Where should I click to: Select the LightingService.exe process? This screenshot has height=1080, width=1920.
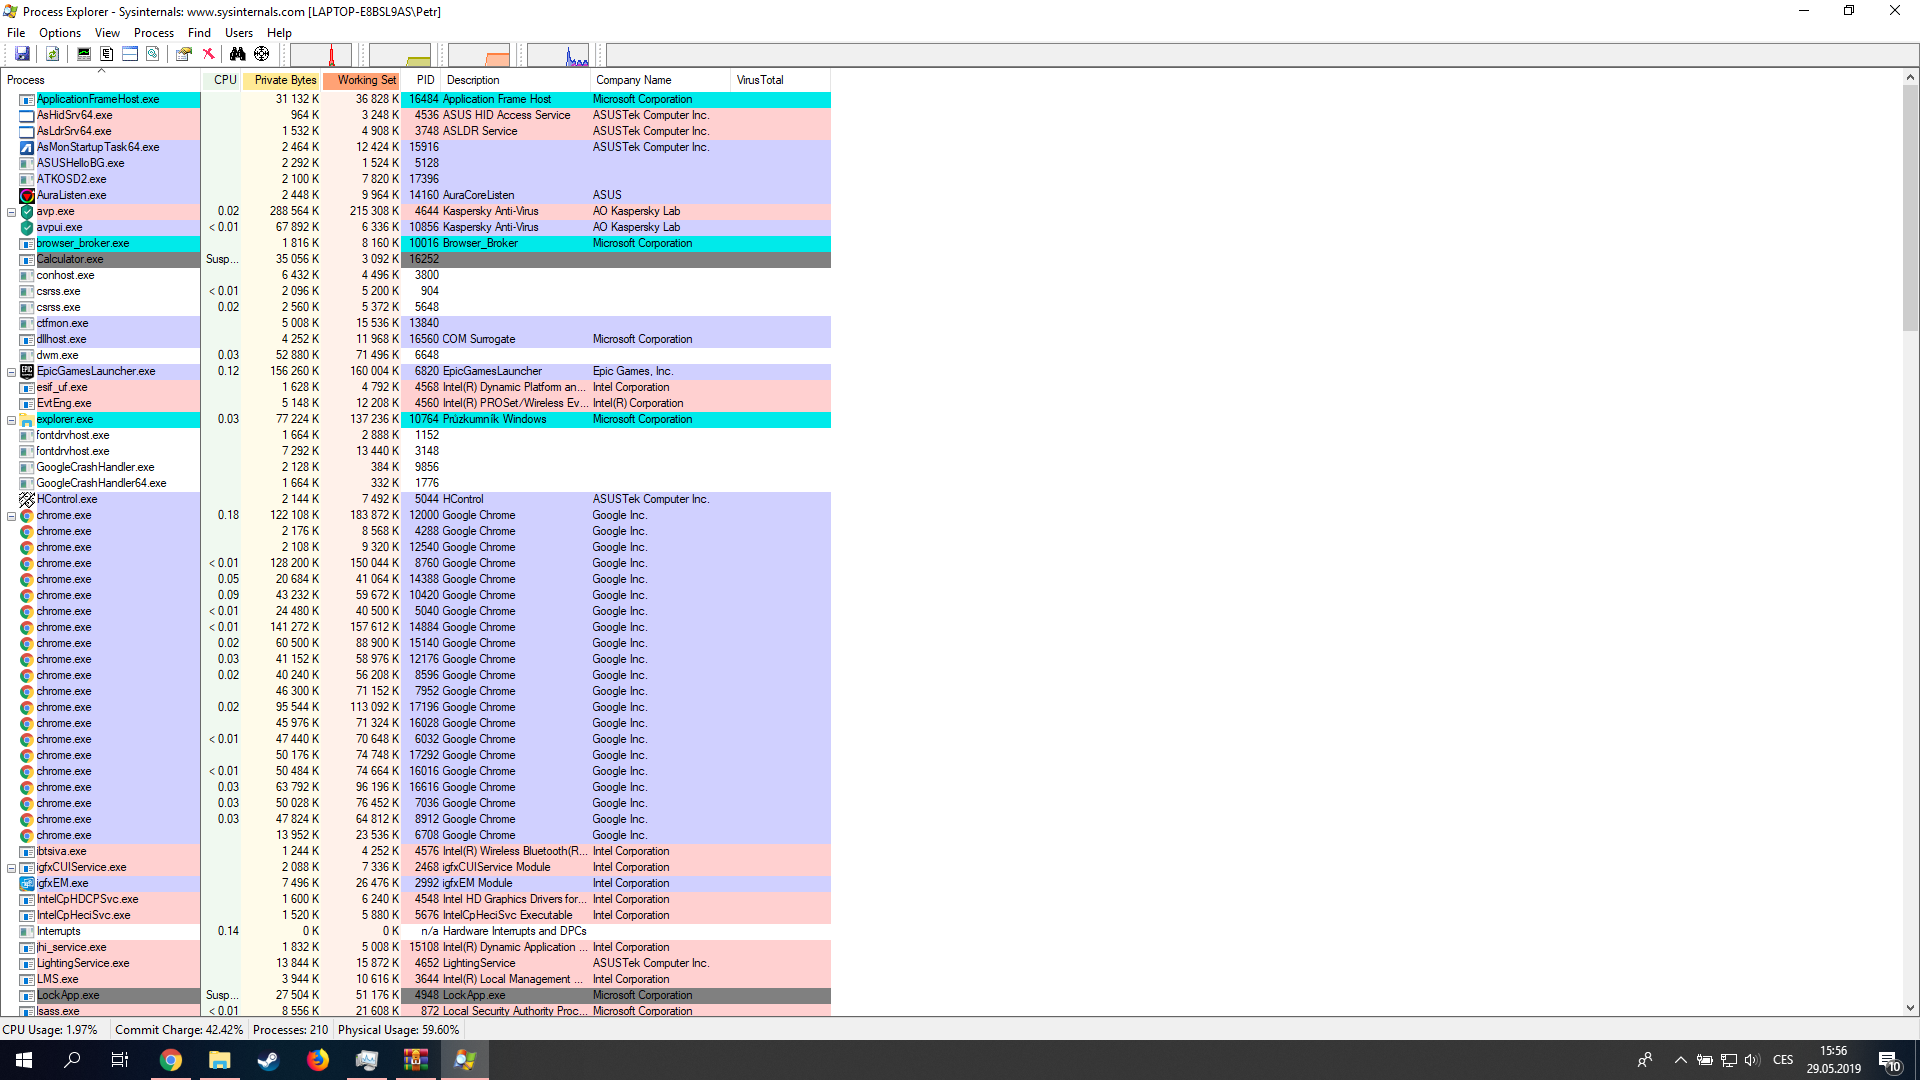point(416,964)
